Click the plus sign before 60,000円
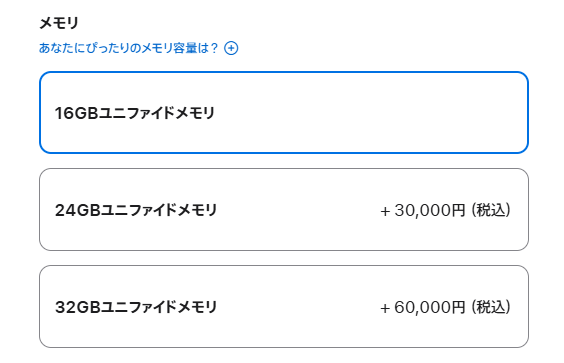Screen dimensions: 564x363 385,309
